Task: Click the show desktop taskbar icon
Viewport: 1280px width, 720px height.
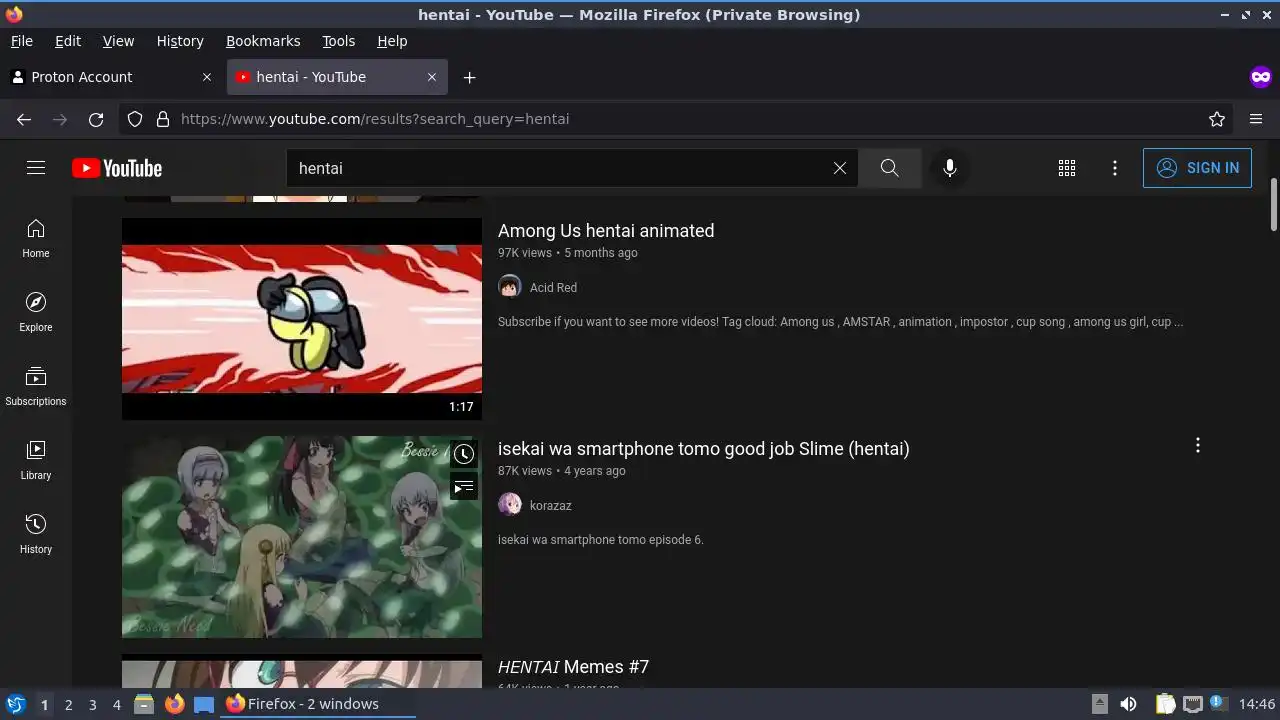Action: pyautogui.click(x=204, y=704)
